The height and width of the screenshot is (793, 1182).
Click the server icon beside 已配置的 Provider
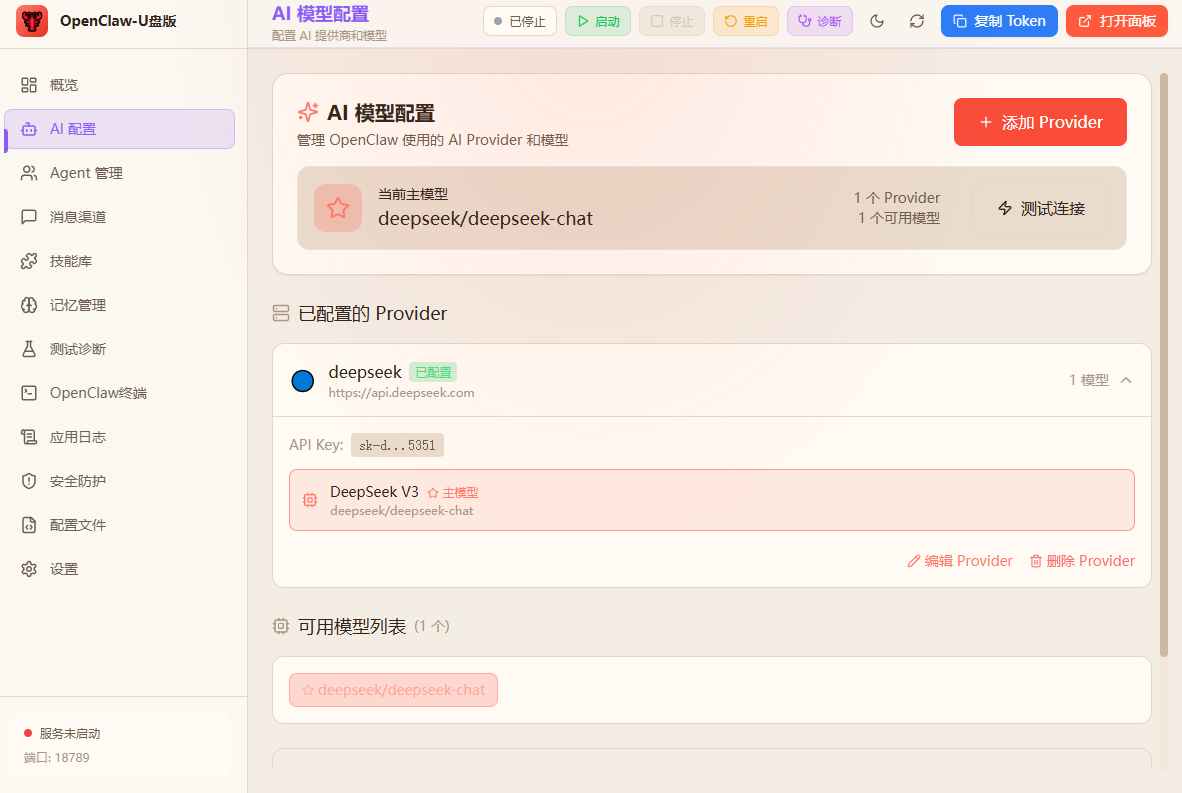click(x=281, y=314)
